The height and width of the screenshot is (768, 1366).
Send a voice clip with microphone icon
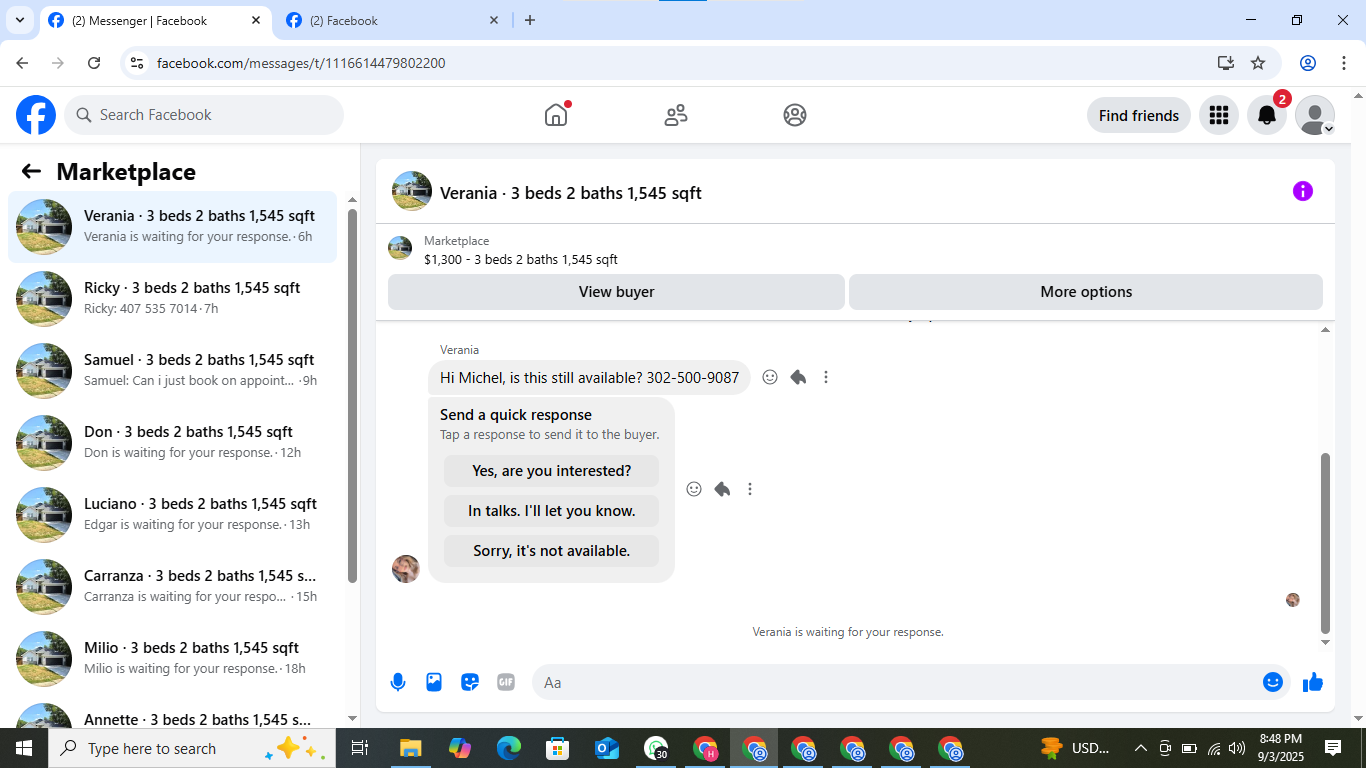click(398, 682)
